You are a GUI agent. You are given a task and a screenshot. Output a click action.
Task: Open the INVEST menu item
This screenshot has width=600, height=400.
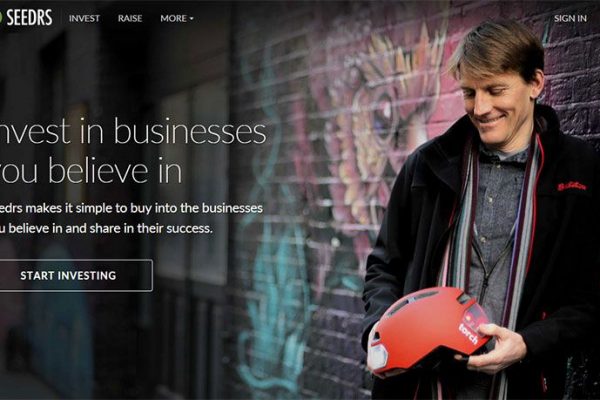click(84, 18)
